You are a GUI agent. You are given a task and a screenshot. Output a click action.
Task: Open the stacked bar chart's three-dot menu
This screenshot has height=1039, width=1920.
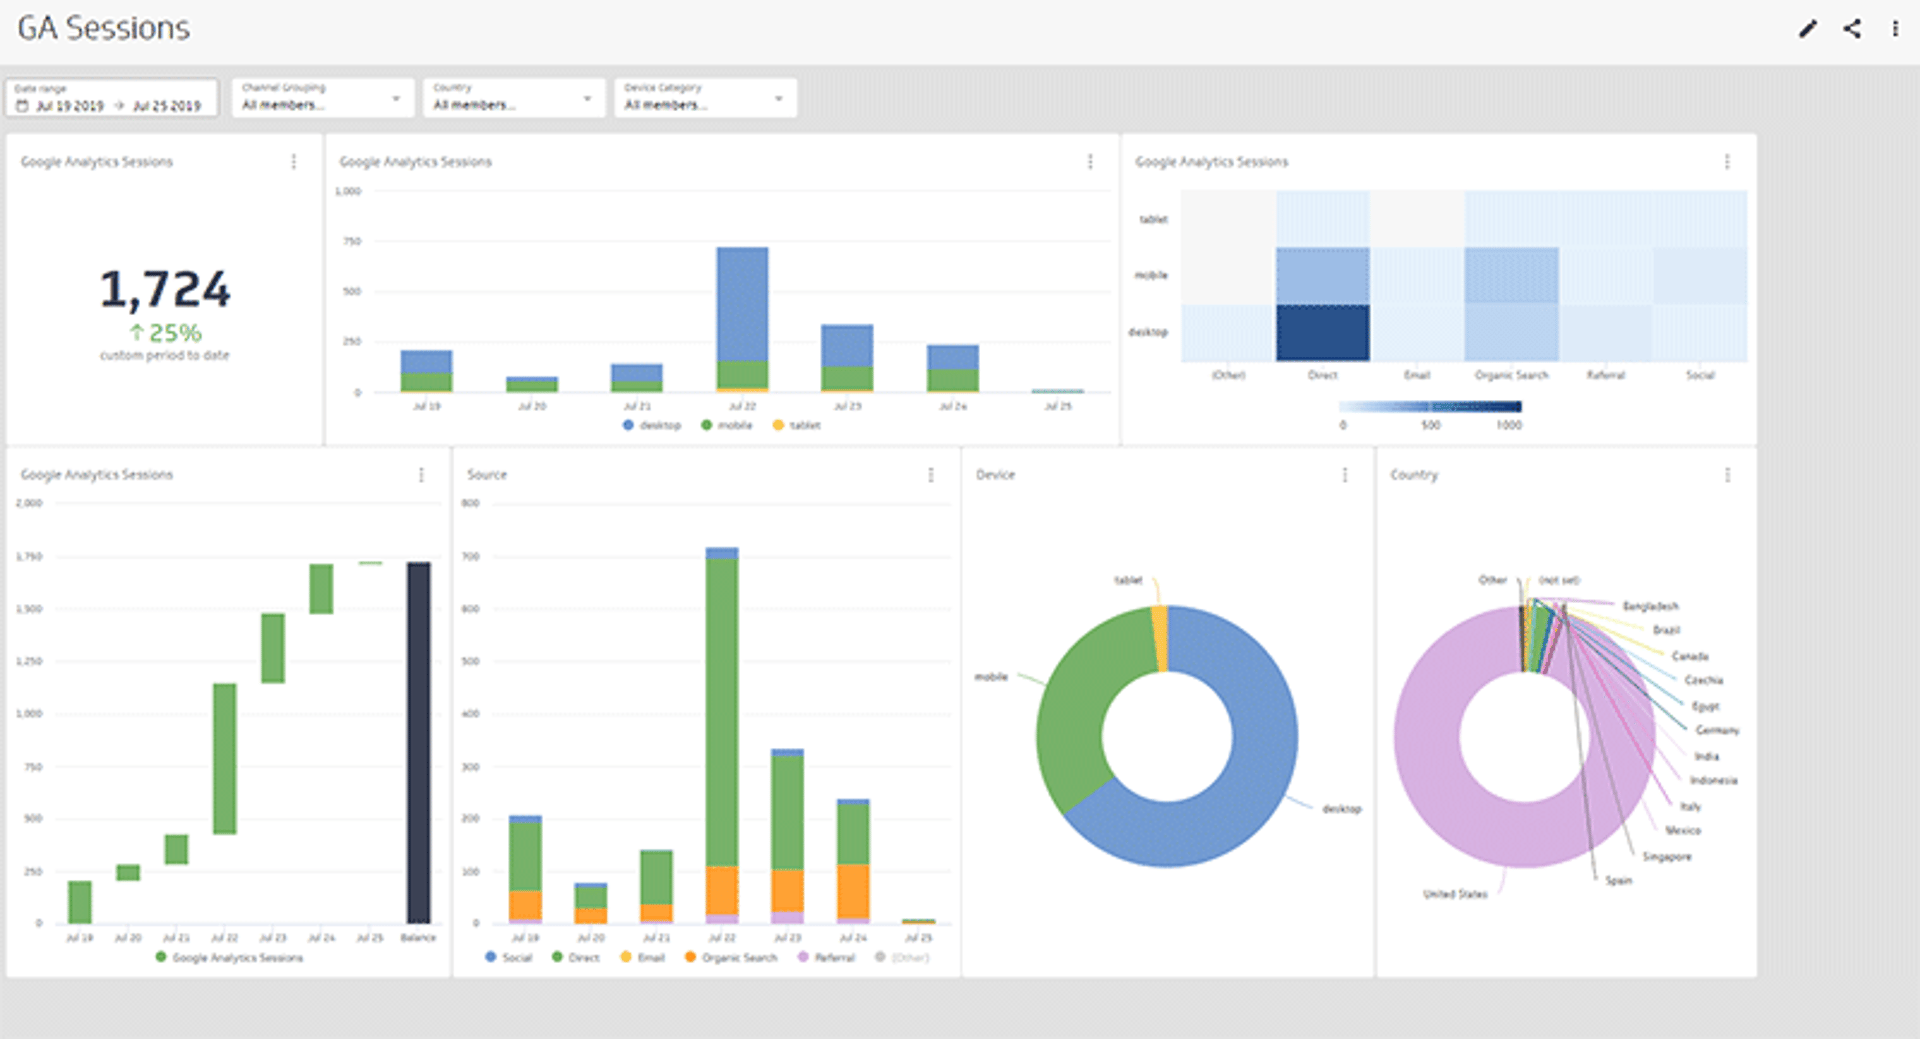pyautogui.click(x=1090, y=161)
